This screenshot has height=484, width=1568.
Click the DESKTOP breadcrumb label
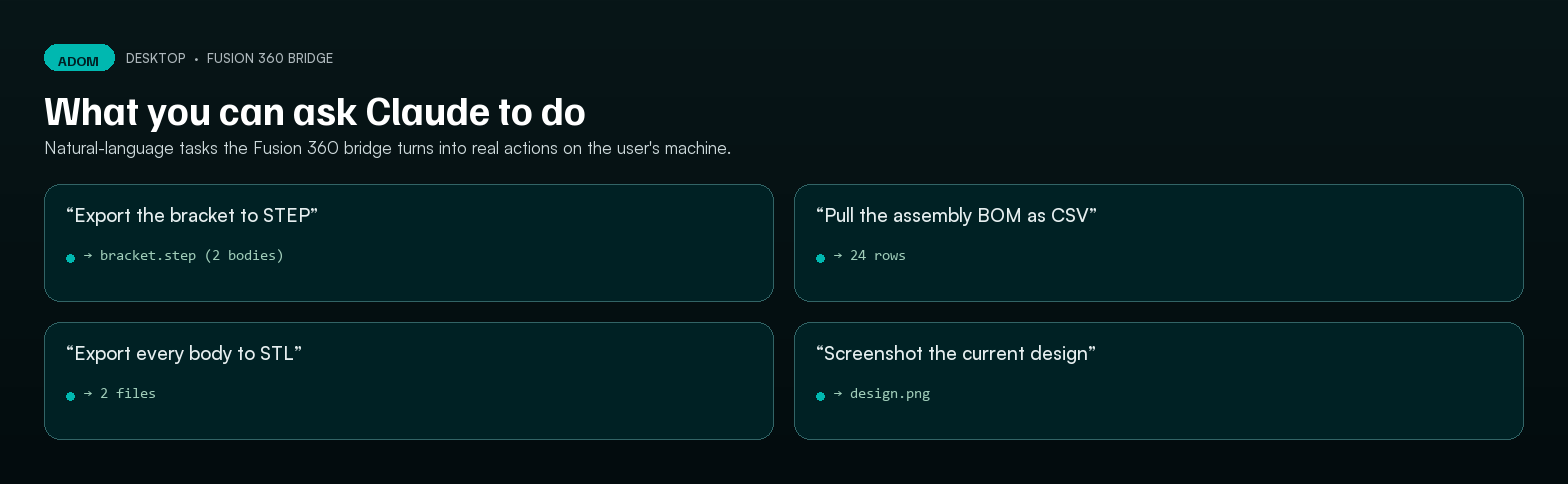156,58
